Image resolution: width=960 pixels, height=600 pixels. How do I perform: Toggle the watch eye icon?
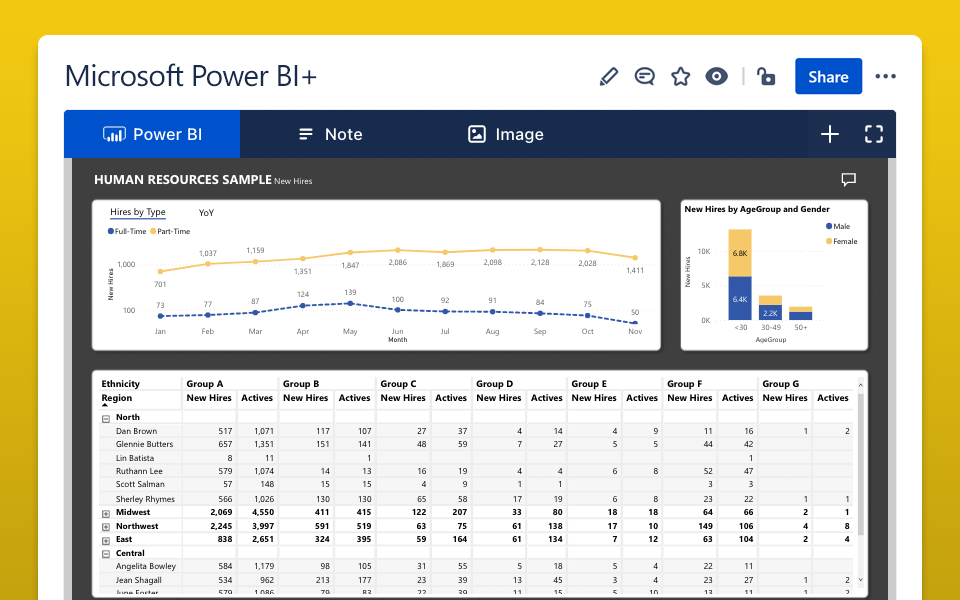point(716,77)
